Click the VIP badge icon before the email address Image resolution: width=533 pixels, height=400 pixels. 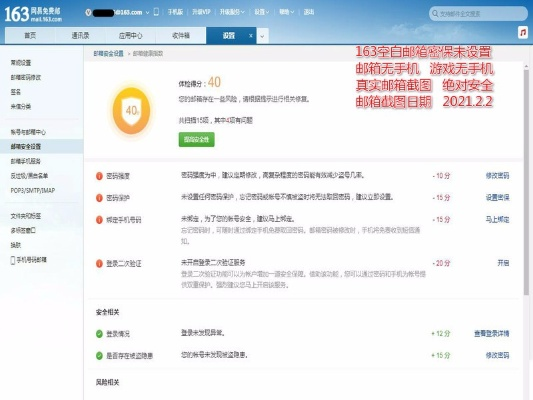click(x=88, y=13)
